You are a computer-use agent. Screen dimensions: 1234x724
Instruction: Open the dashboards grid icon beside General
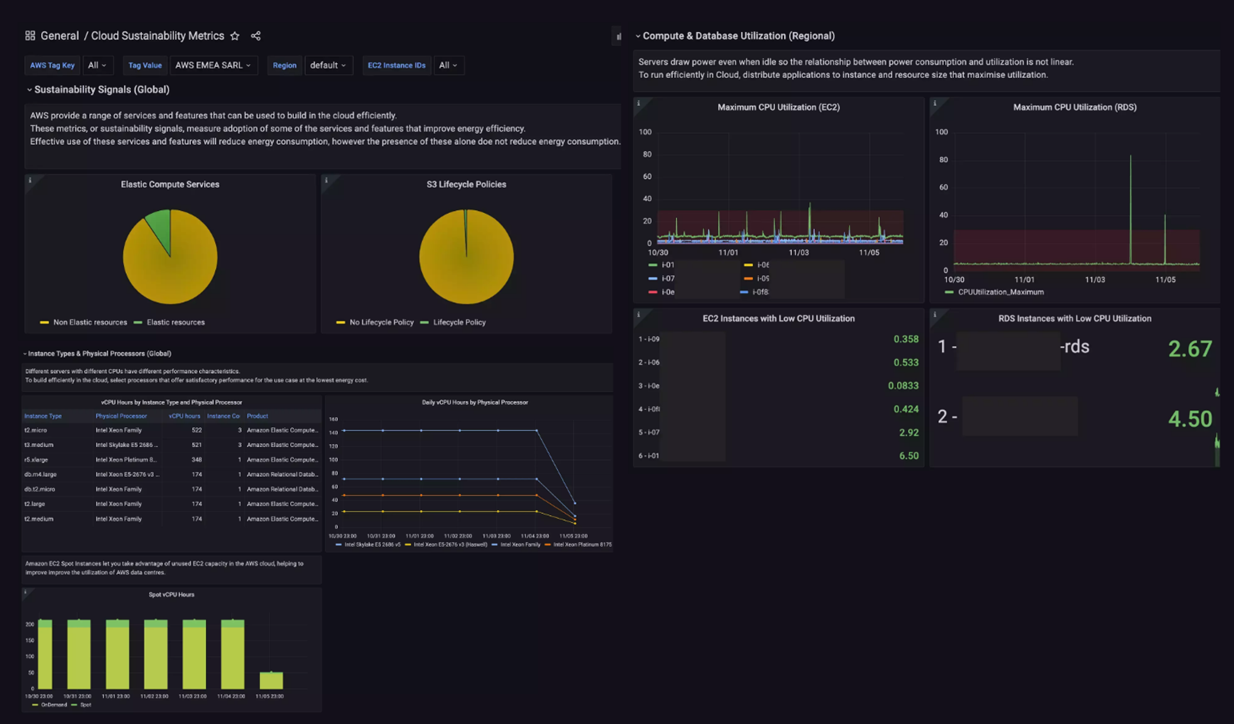[x=30, y=36]
